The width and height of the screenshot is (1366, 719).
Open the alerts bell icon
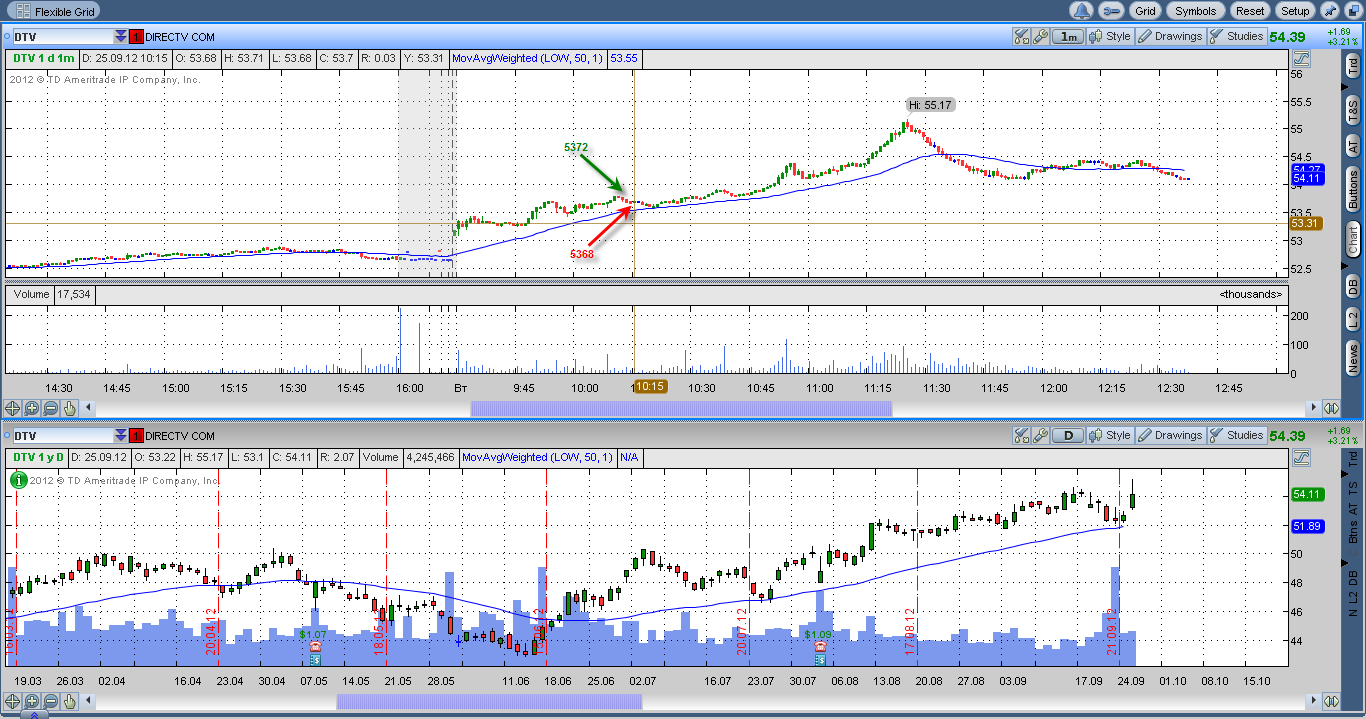pyautogui.click(x=1083, y=11)
